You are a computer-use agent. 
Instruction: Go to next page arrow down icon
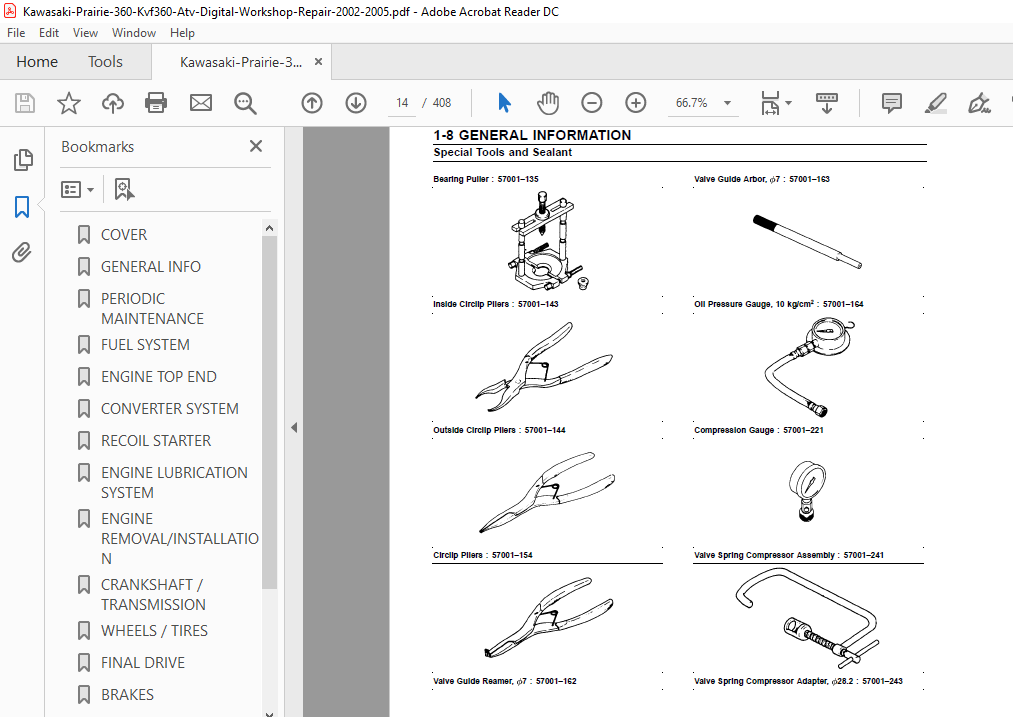pos(356,103)
